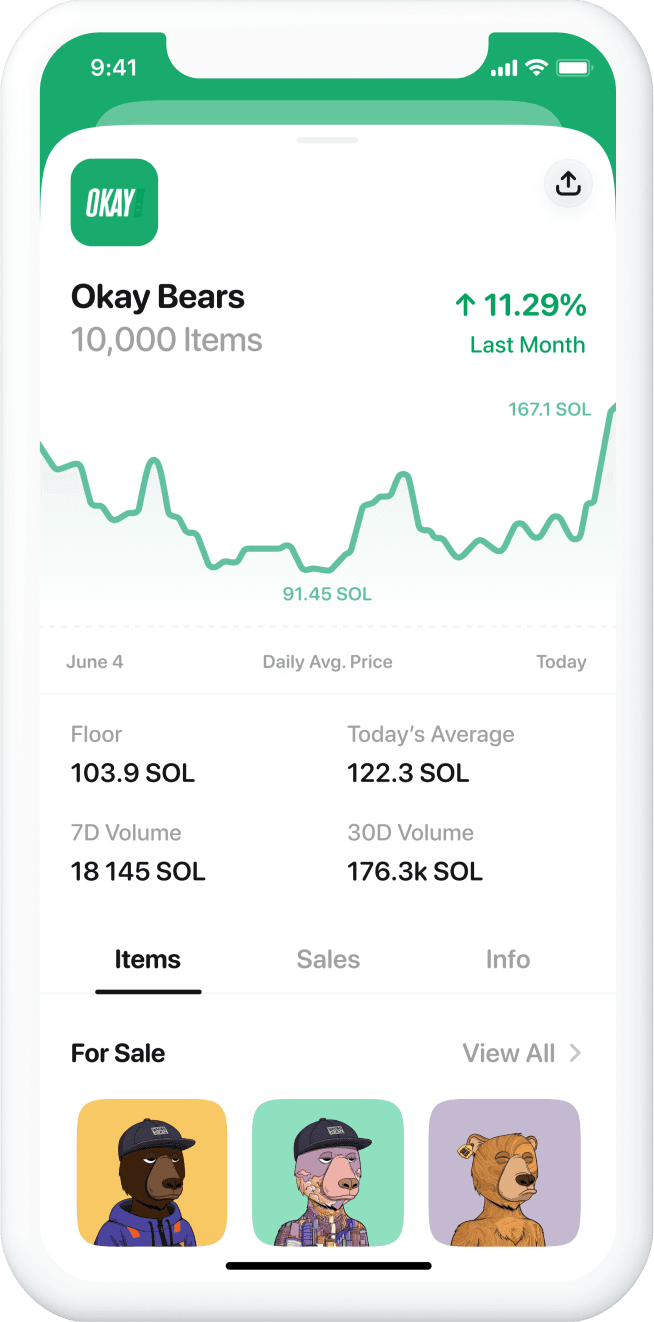Tap the View All link
The width and height of the screenshot is (654, 1322).
508,1053
